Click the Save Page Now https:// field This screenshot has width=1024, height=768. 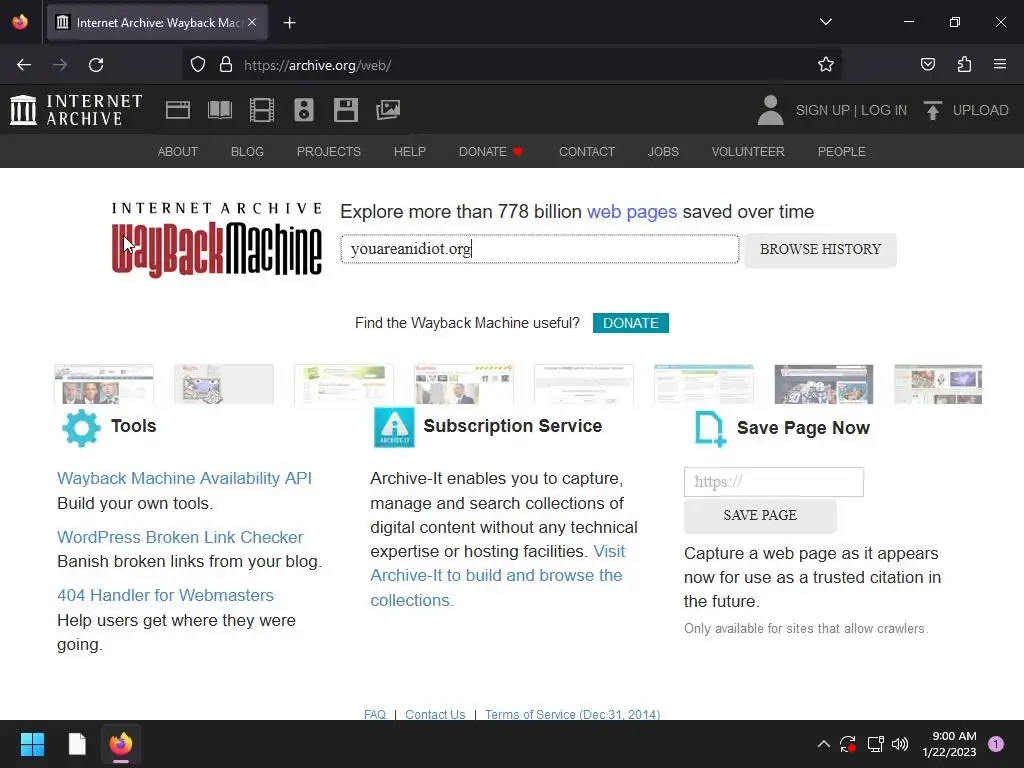pos(773,482)
